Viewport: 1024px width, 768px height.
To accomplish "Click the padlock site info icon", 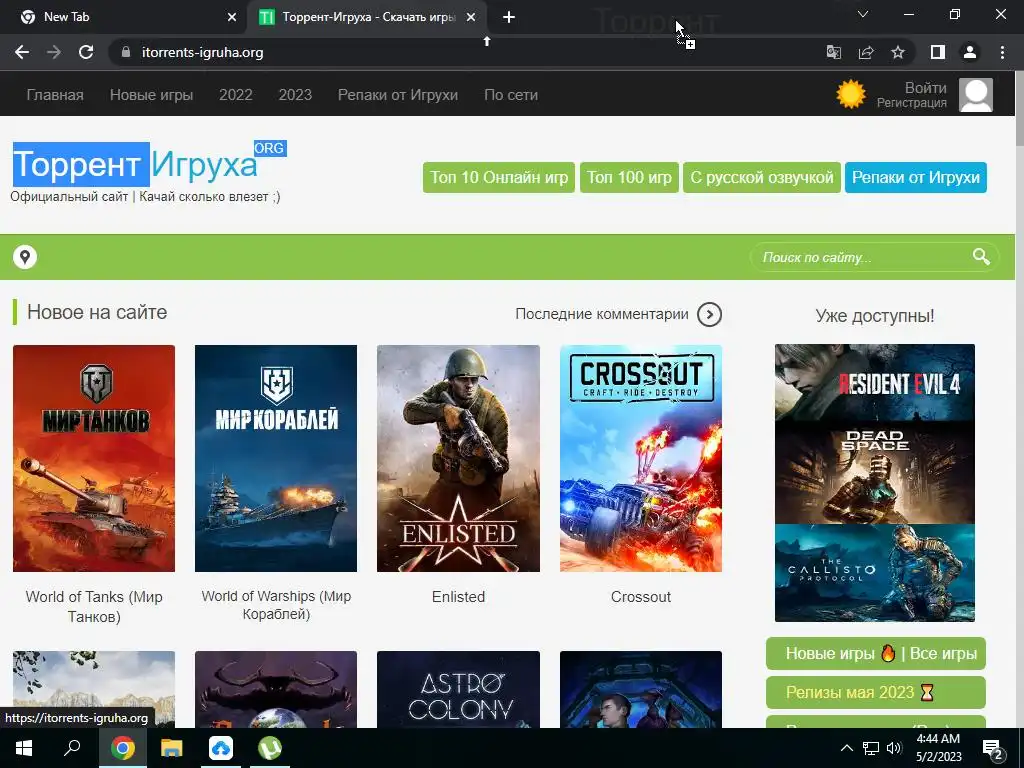I will click(126, 52).
